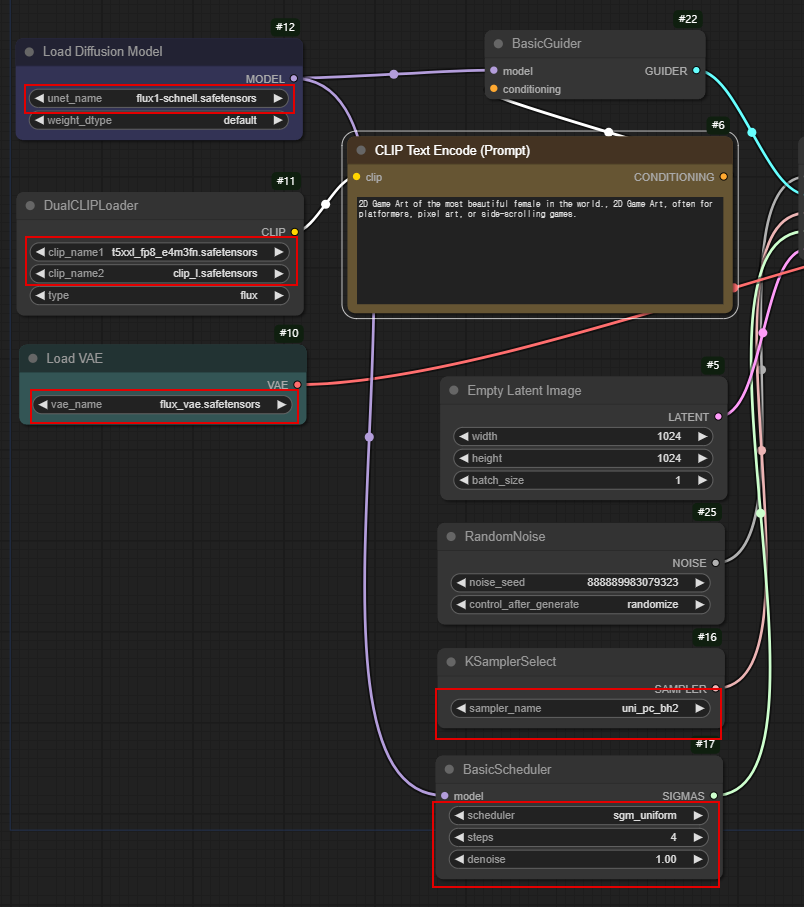804x907 pixels.
Task: Click the LATENT output socket
Action: (718, 416)
